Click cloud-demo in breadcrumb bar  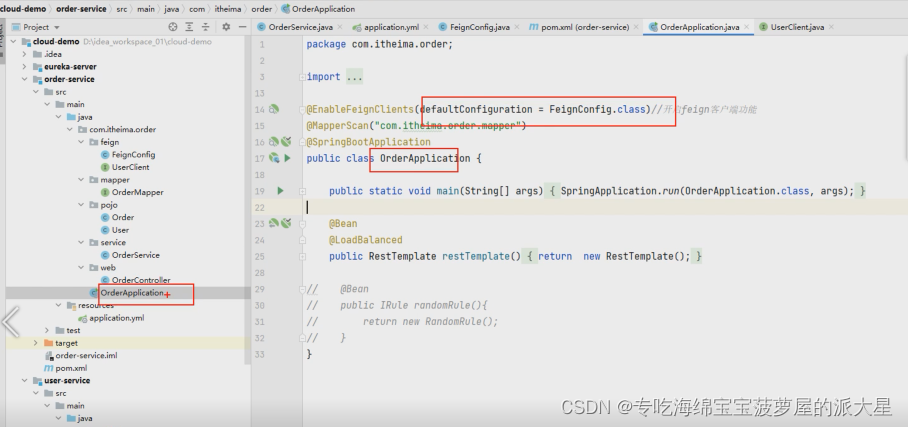click(x=23, y=9)
